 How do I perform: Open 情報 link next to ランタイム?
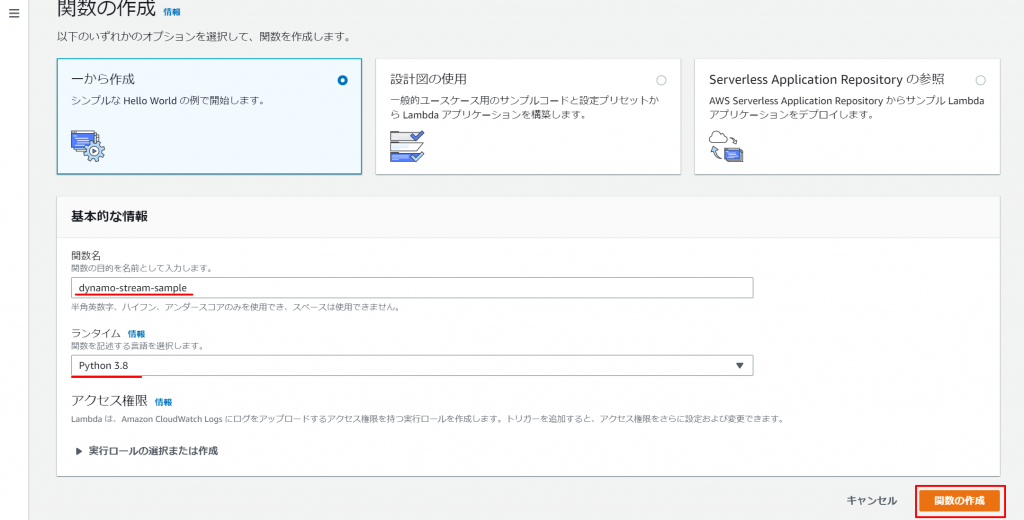[136, 334]
